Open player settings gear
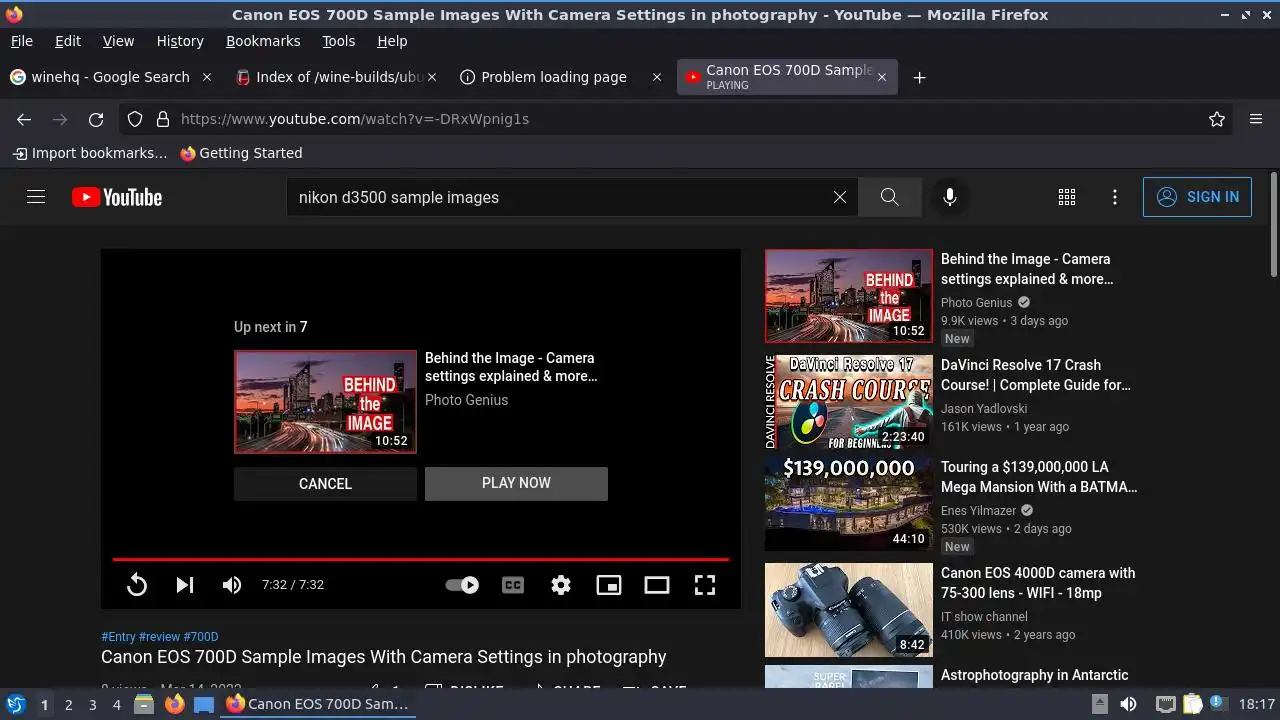1280x720 pixels. click(x=561, y=585)
